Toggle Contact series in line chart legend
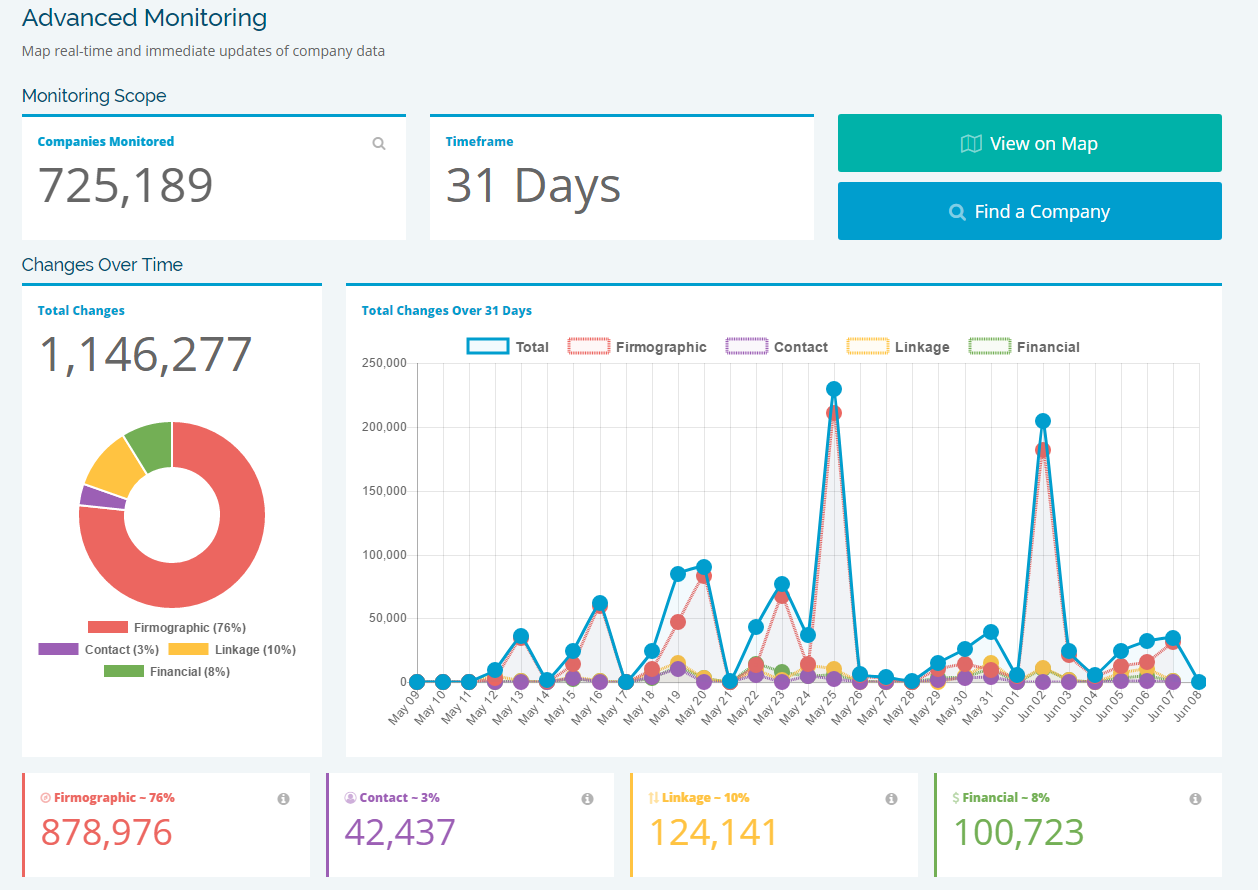Screen dimensions: 1258x890 tap(777, 347)
